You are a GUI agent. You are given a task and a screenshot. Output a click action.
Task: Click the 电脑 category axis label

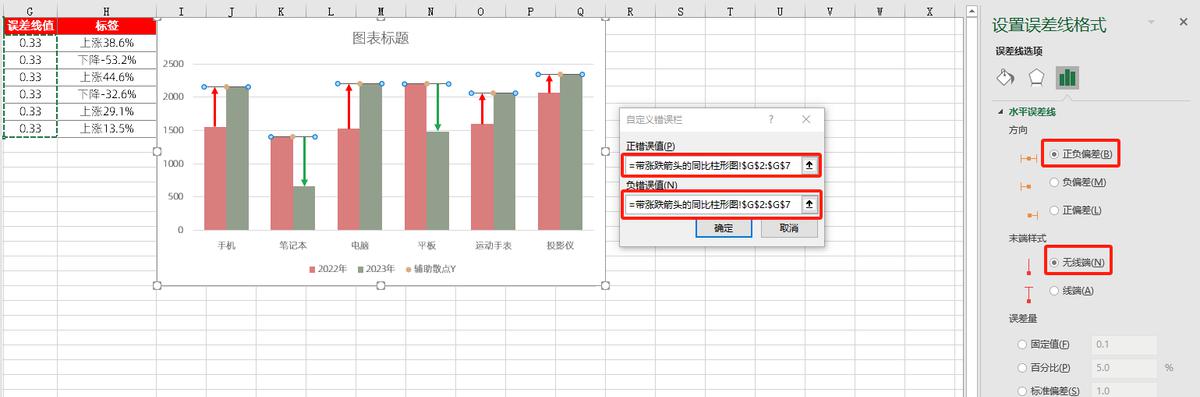(x=359, y=245)
